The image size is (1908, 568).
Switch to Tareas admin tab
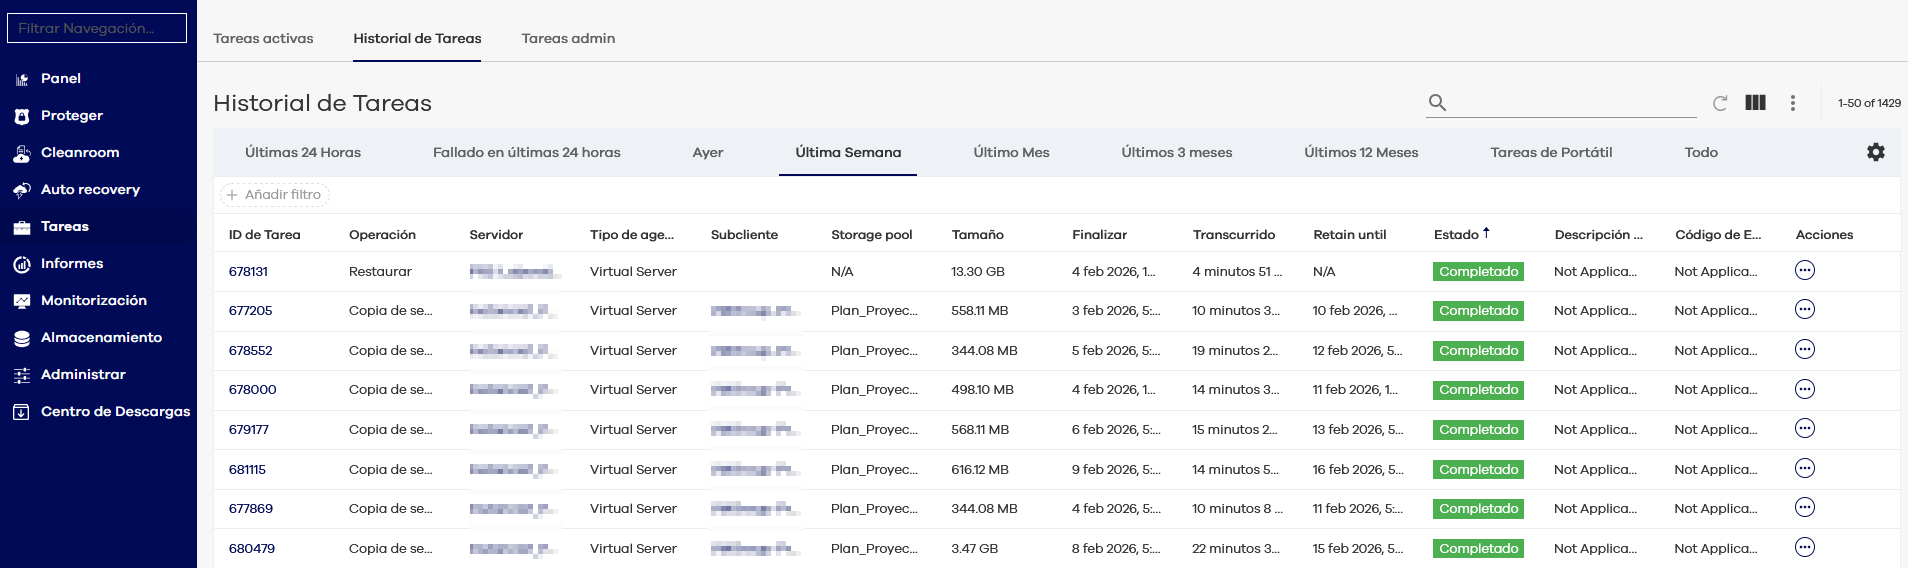click(568, 38)
